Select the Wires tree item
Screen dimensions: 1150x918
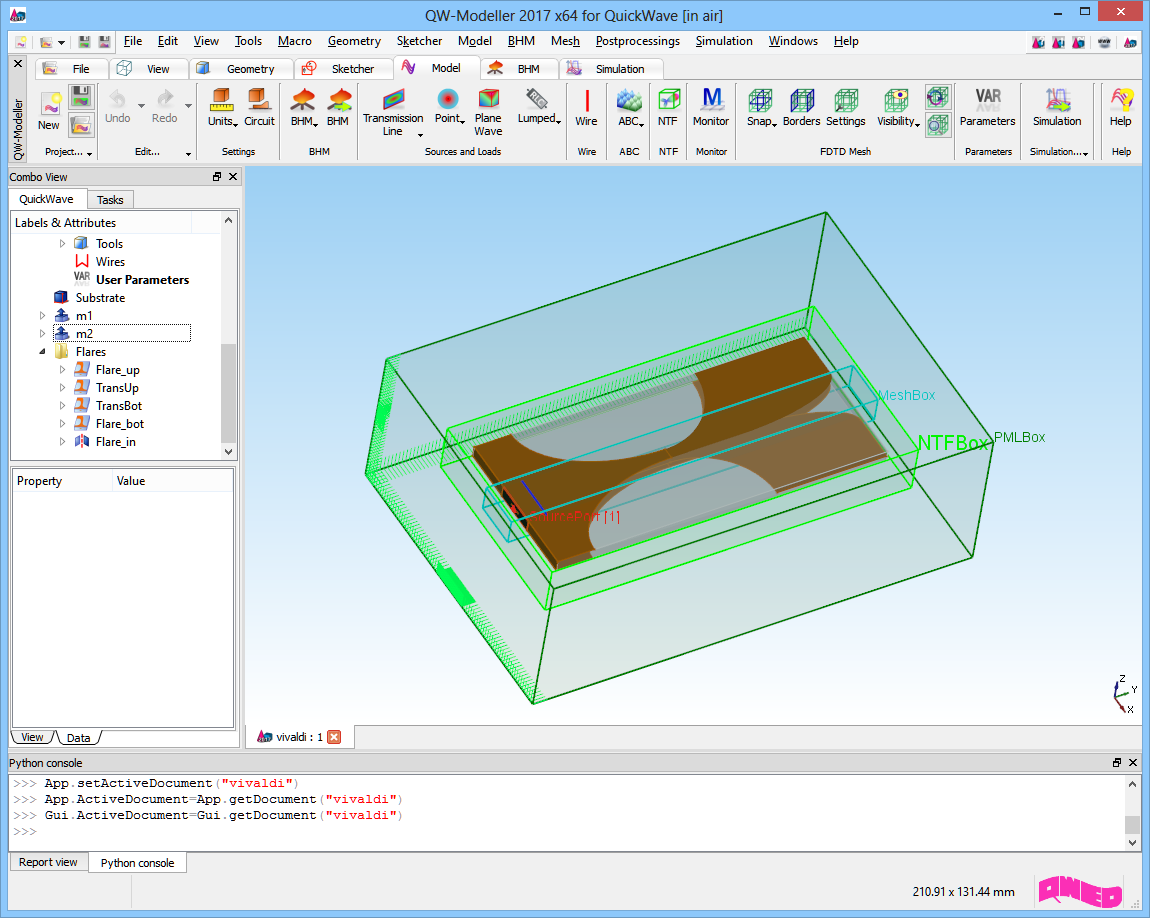110,262
